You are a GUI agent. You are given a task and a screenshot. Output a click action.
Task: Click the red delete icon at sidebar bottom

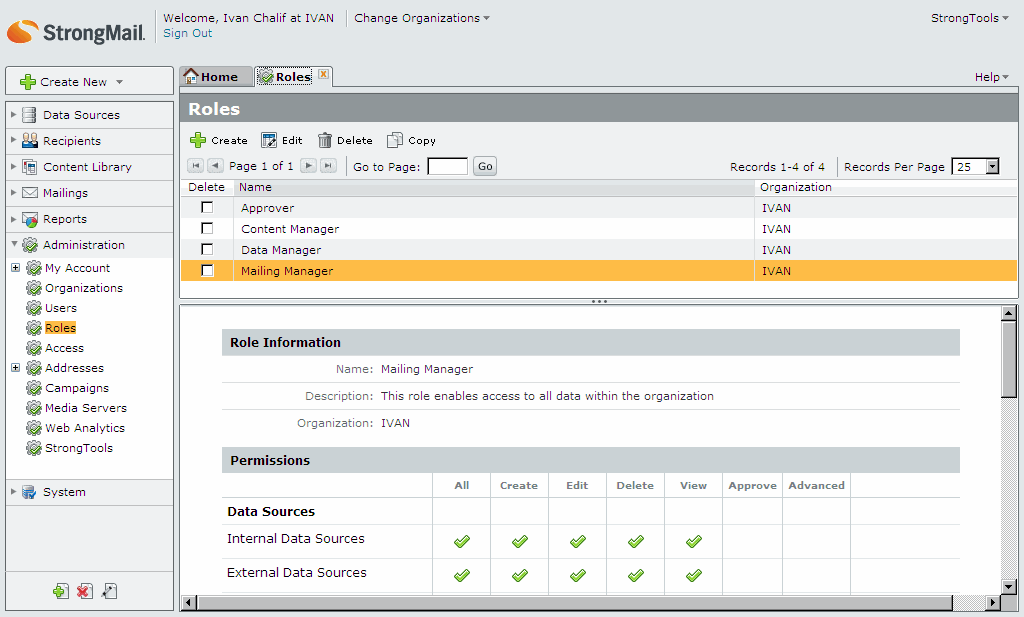pos(84,591)
